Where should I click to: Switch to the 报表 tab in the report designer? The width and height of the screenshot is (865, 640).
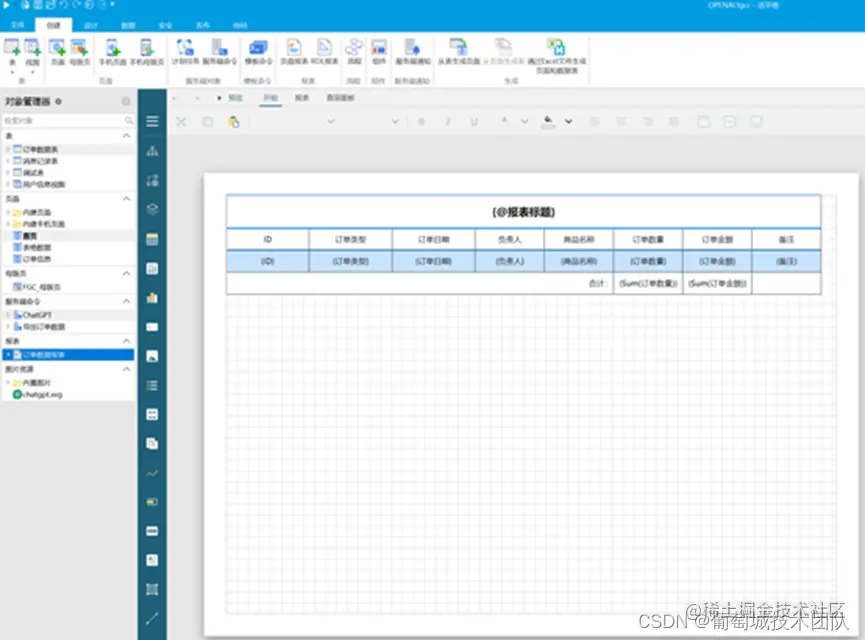coord(302,98)
